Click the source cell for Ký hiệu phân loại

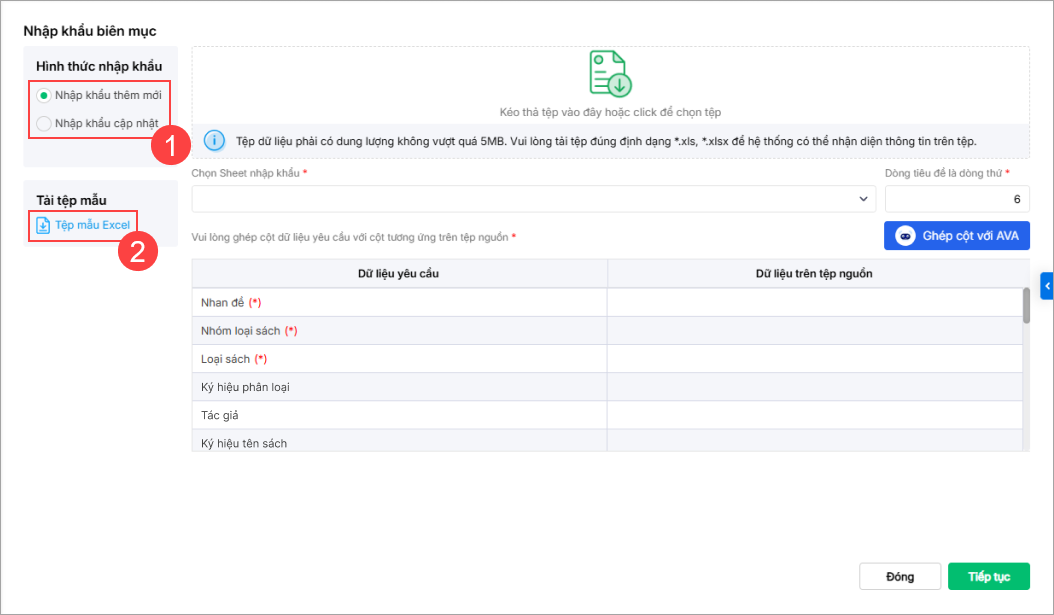814,387
